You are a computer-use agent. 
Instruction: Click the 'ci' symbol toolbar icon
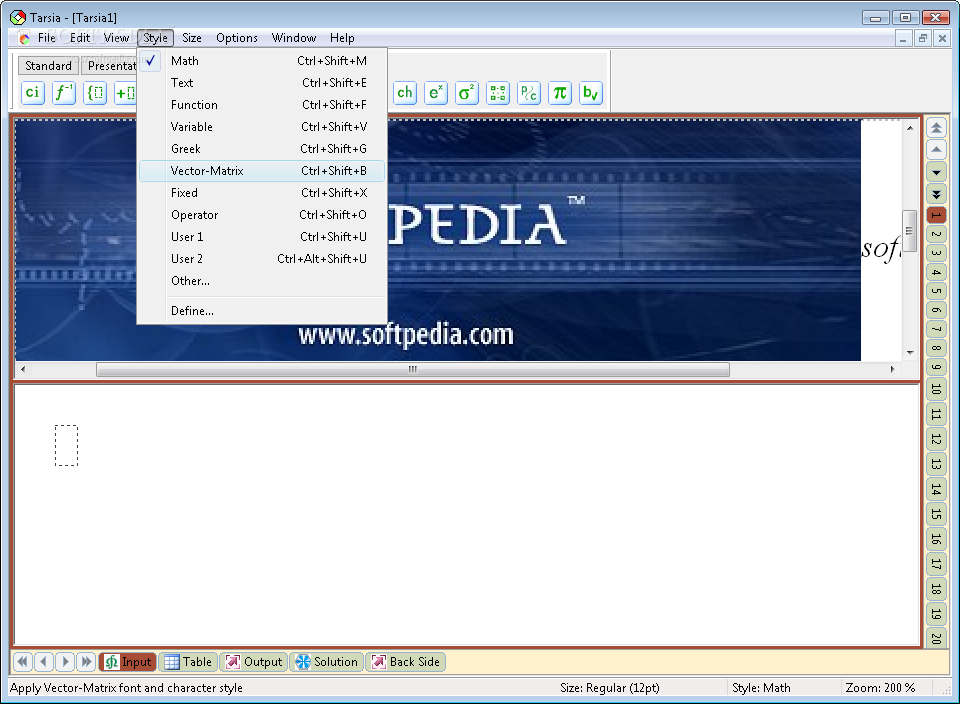(x=32, y=93)
